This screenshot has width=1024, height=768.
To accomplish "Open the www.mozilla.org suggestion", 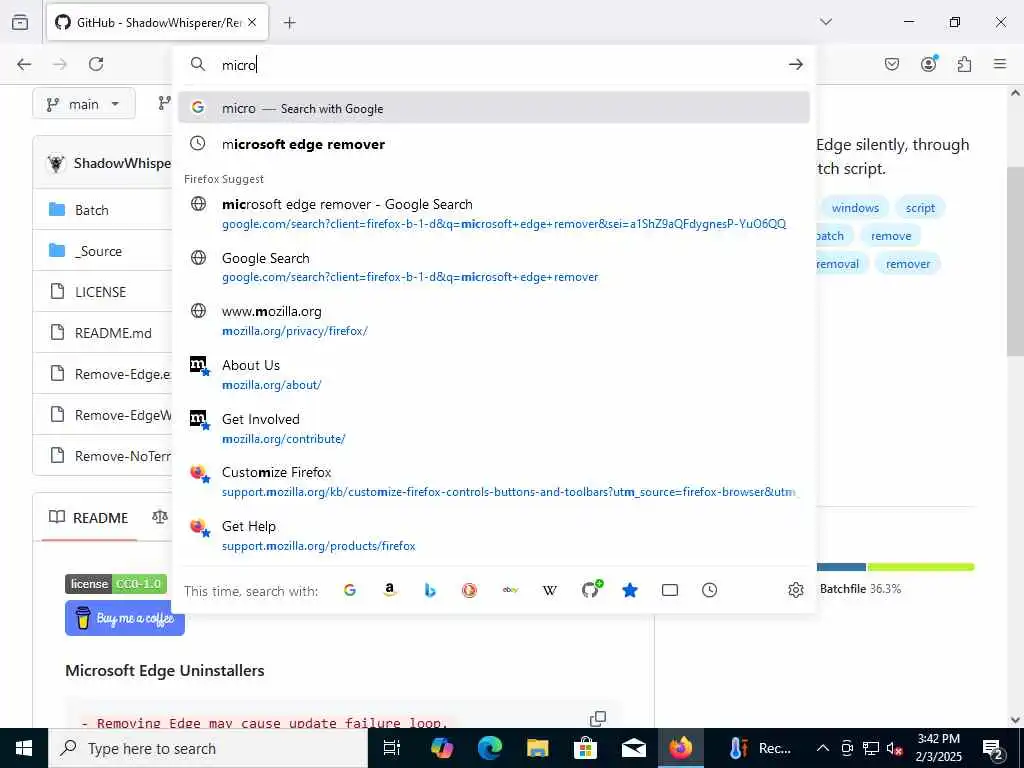I will [494, 321].
